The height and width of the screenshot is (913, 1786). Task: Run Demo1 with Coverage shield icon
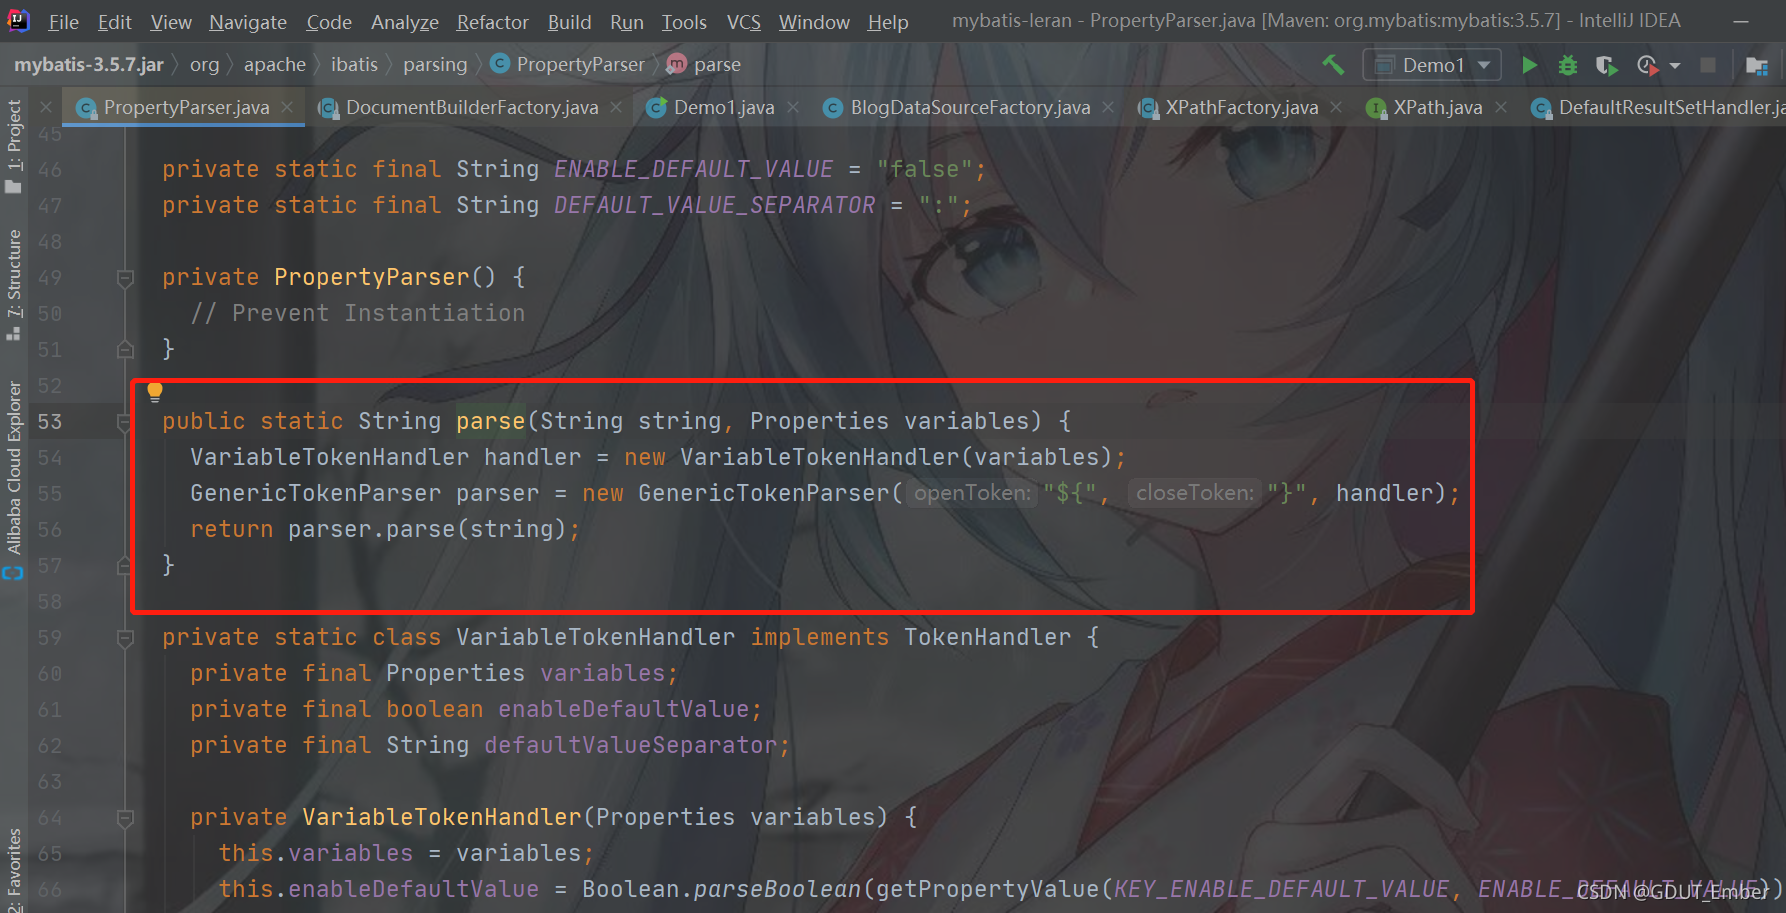(1606, 65)
